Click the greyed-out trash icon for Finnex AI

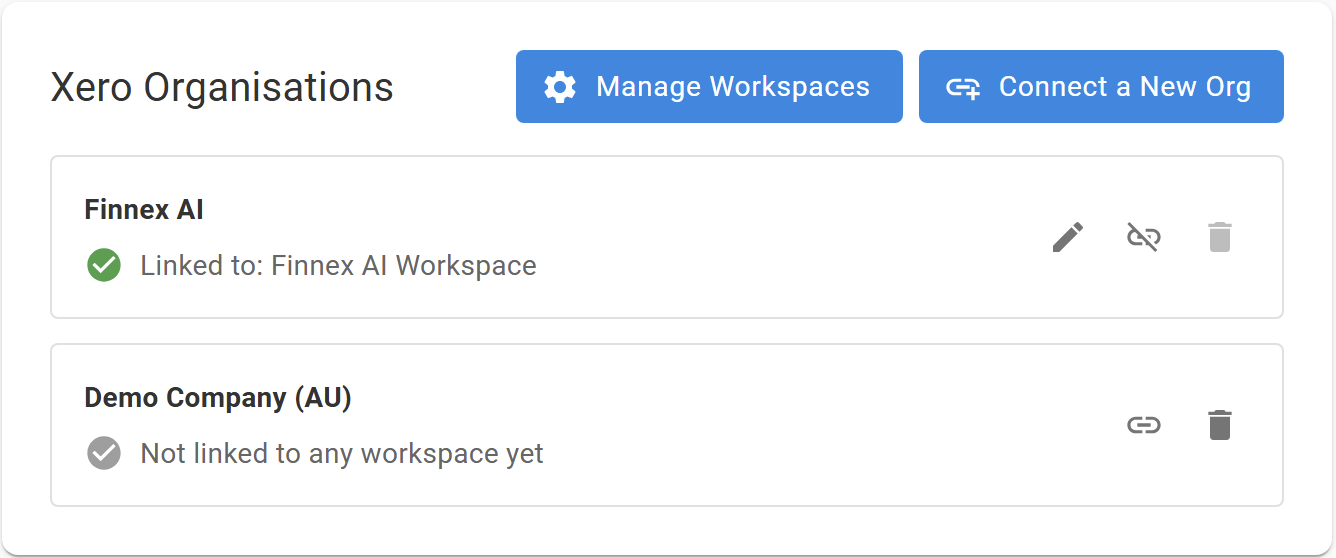(1220, 237)
